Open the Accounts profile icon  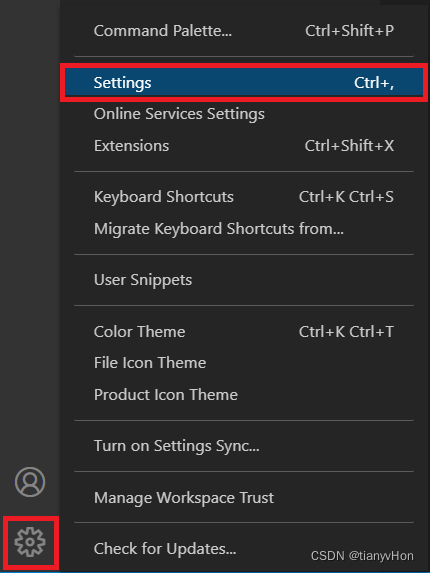30,482
